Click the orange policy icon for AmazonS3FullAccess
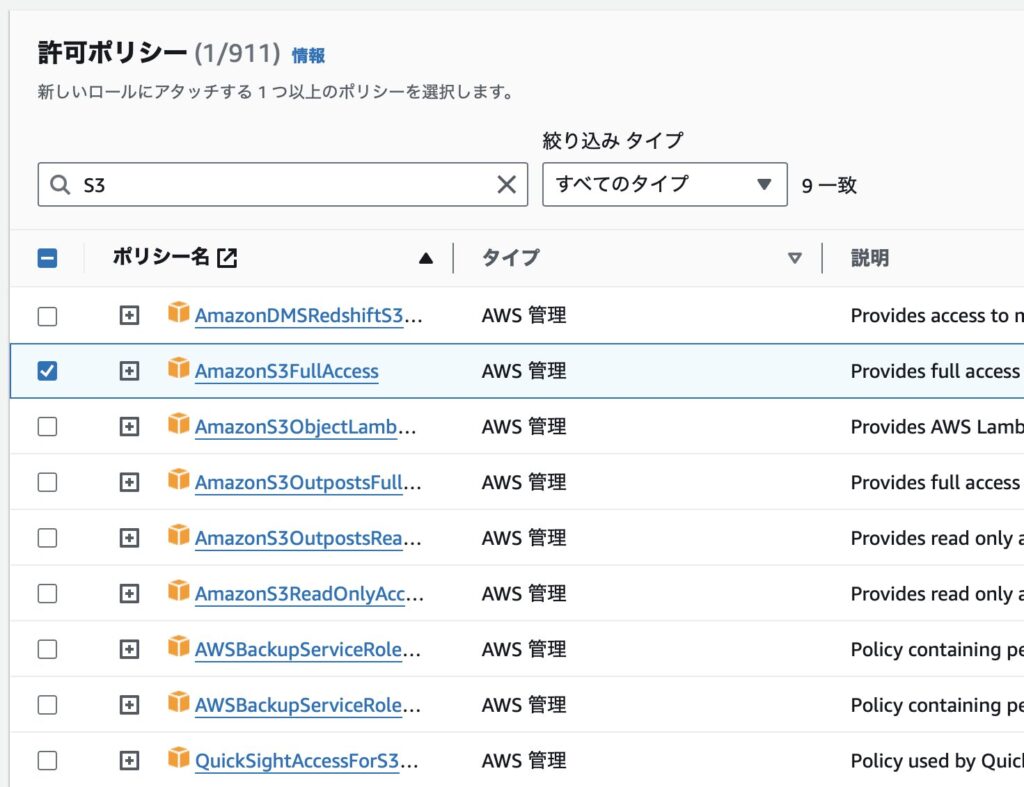 click(178, 368)
